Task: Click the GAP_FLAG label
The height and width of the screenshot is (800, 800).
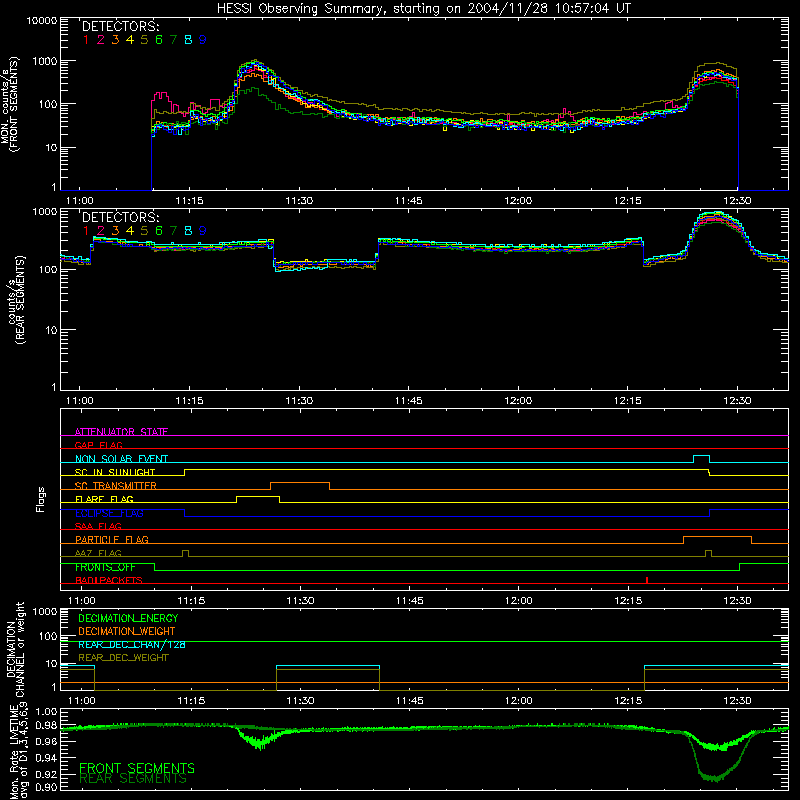Action: 99,445
